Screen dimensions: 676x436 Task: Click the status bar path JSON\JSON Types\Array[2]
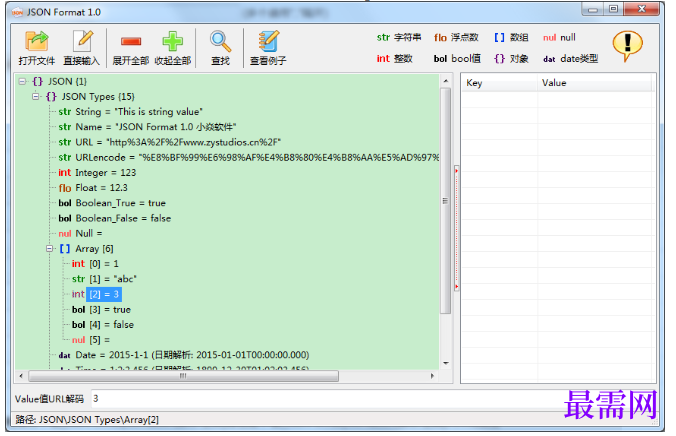(99, 420)
